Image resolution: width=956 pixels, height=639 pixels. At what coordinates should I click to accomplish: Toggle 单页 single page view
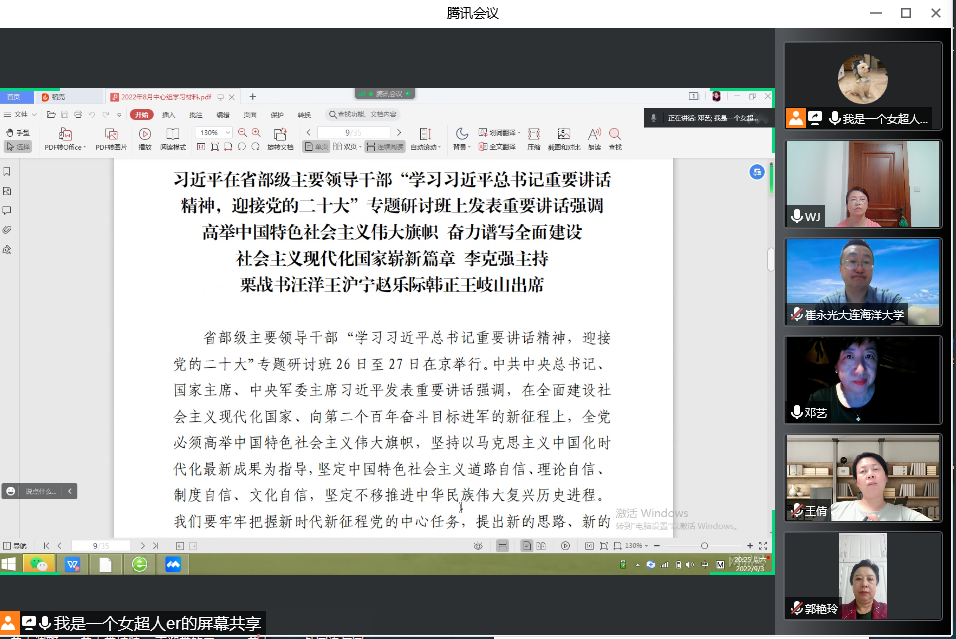tap(317, 146)
